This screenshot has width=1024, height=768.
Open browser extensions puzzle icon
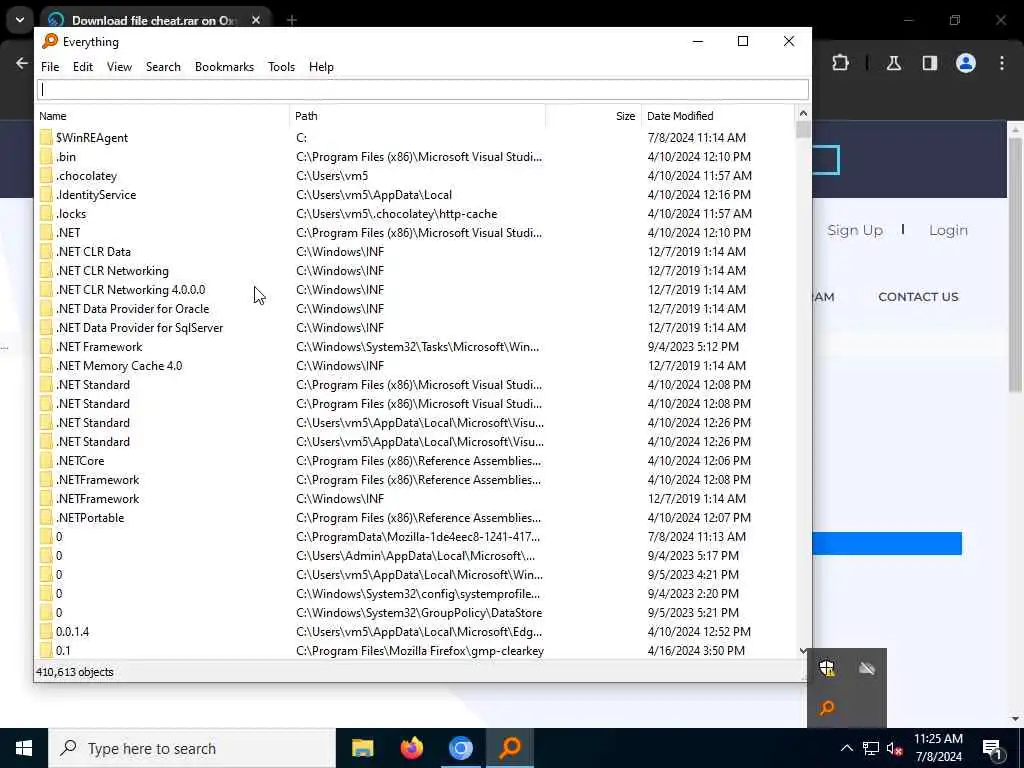[x=840, y=63]
